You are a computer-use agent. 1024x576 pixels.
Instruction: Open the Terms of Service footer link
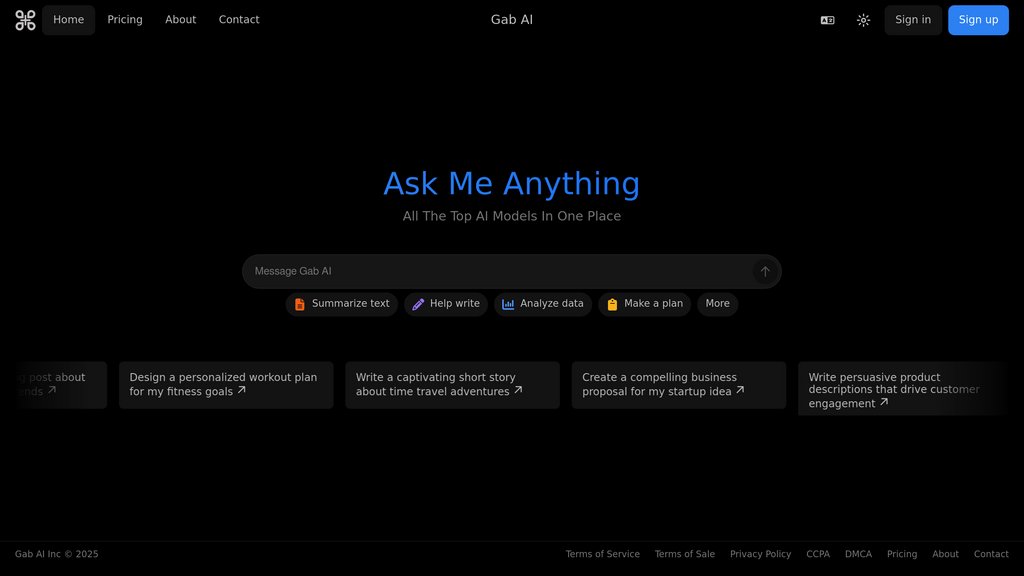[x=602, y=554]
